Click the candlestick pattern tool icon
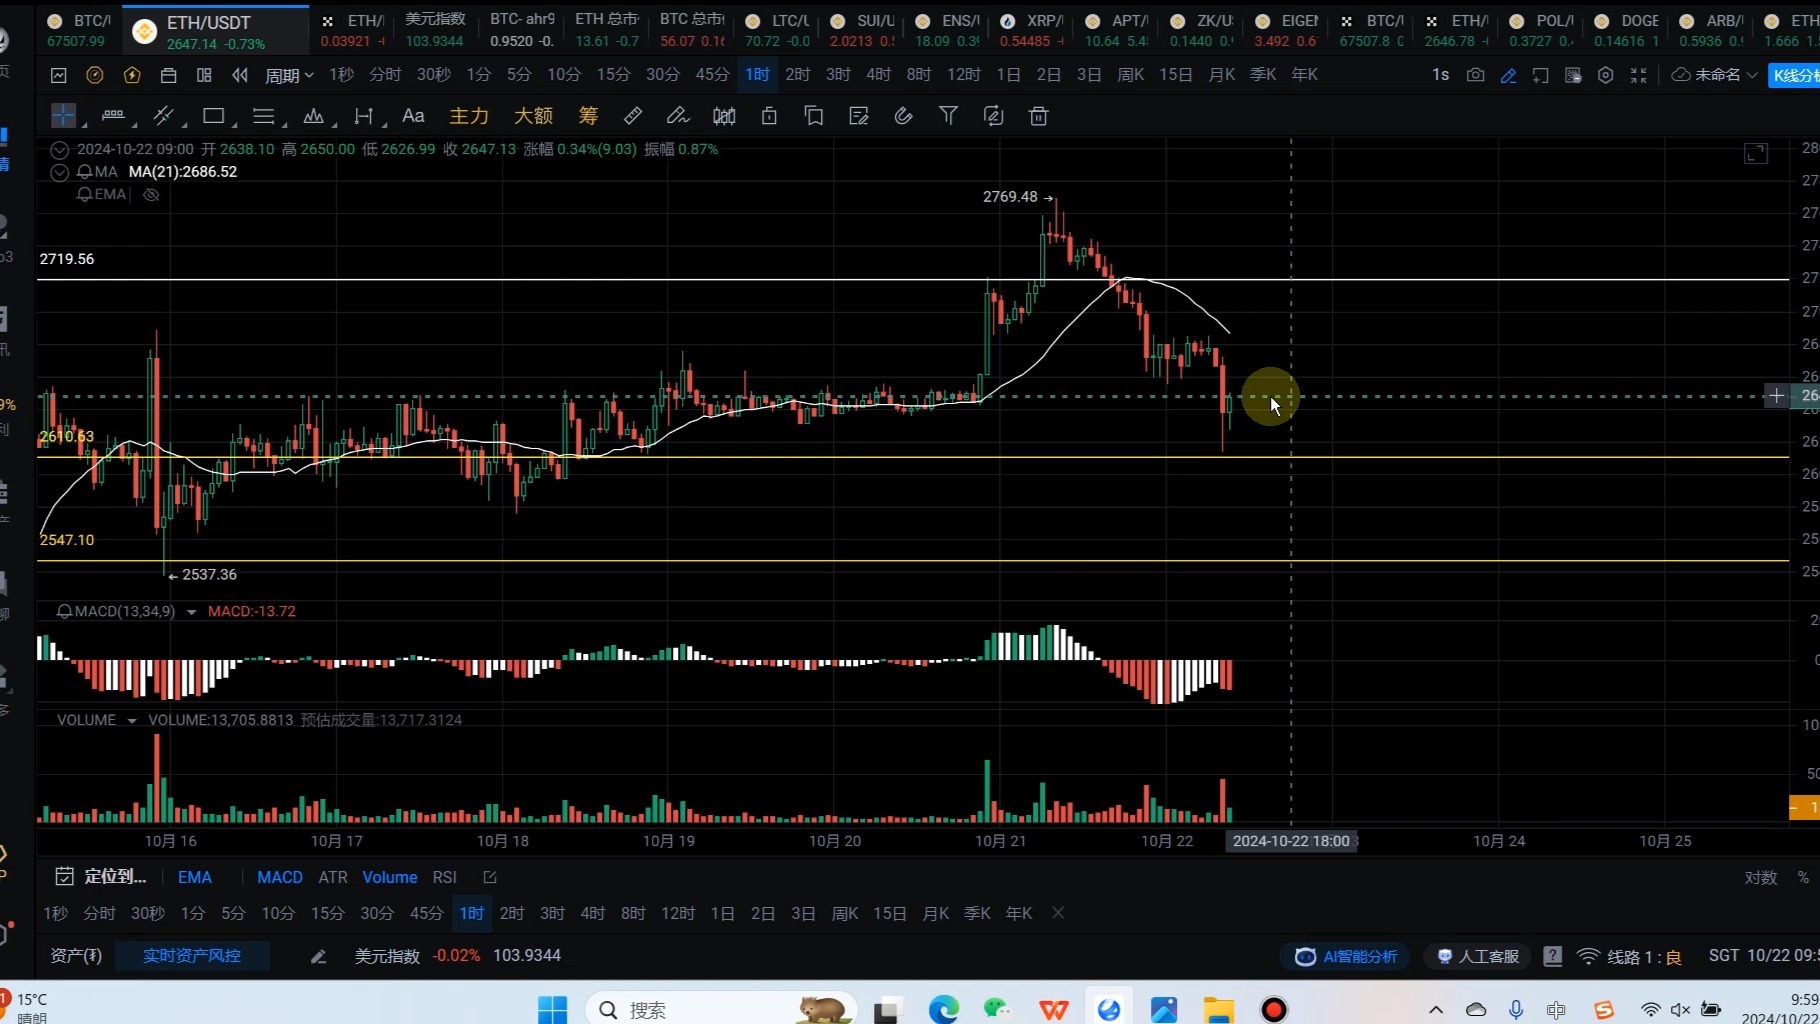The height and width of the screenshot is (1024, 1820). click(724, 116)
